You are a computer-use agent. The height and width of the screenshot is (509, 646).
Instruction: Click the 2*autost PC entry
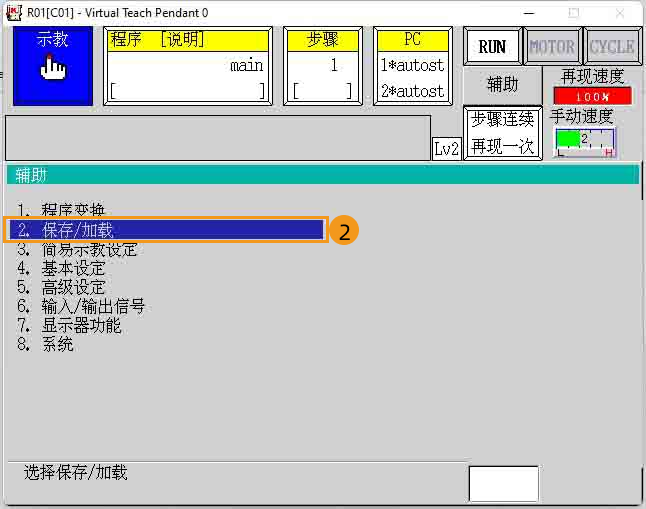pyautogui.click(x=412, y=91)
